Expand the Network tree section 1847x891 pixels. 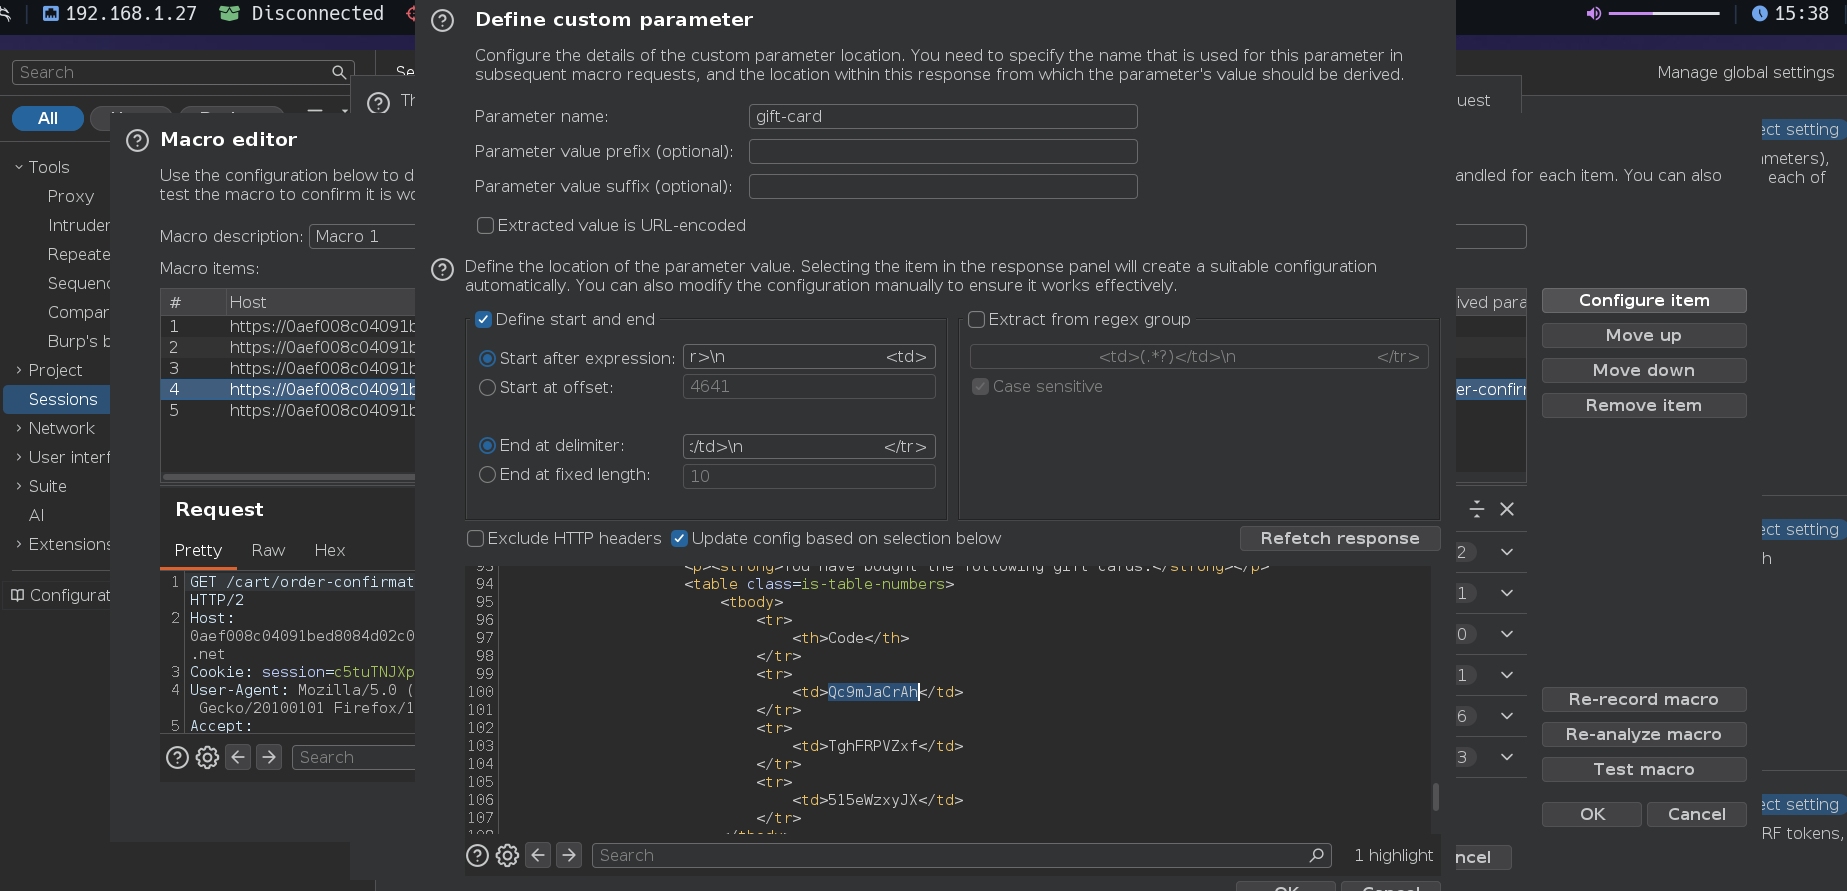click(19, 428)
